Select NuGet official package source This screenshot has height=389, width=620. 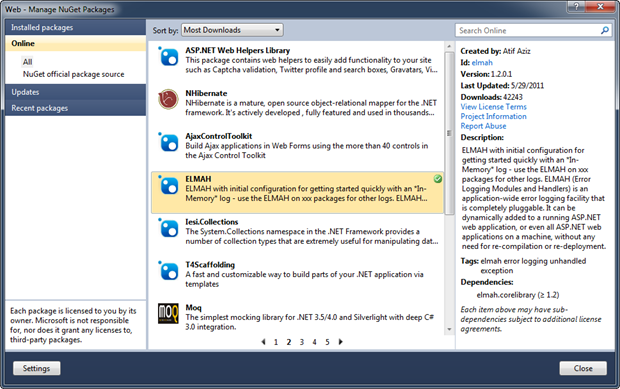tap(73, 74)
